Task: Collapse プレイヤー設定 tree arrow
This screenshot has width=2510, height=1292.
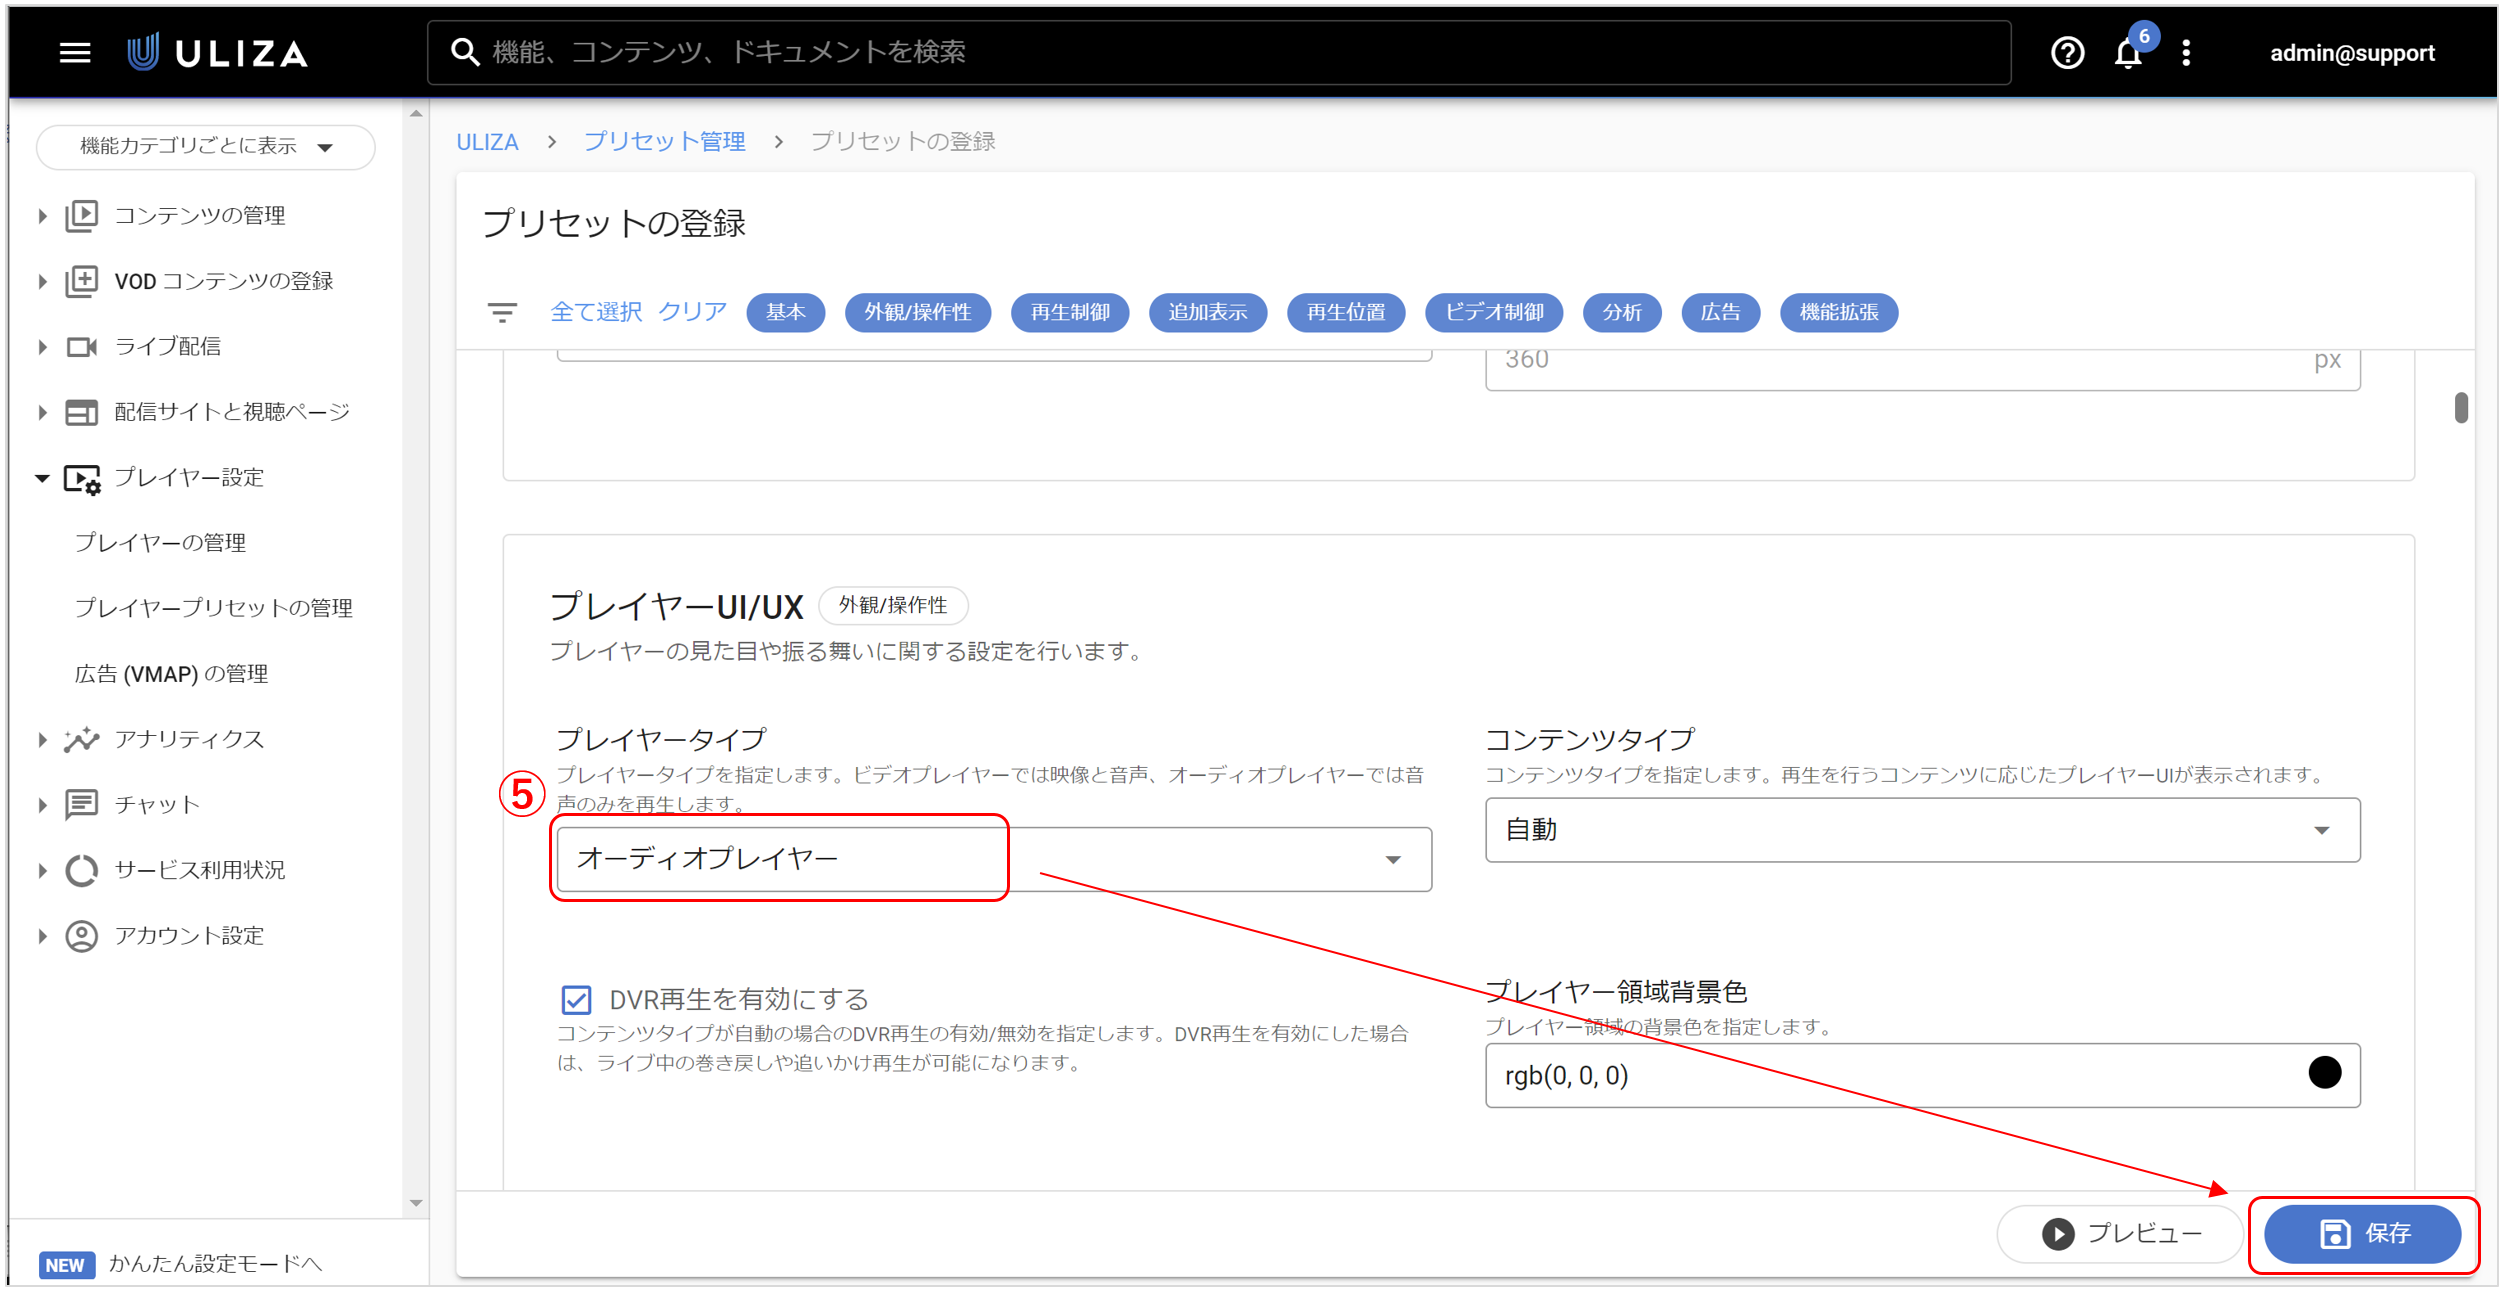Action: [42, 478]
